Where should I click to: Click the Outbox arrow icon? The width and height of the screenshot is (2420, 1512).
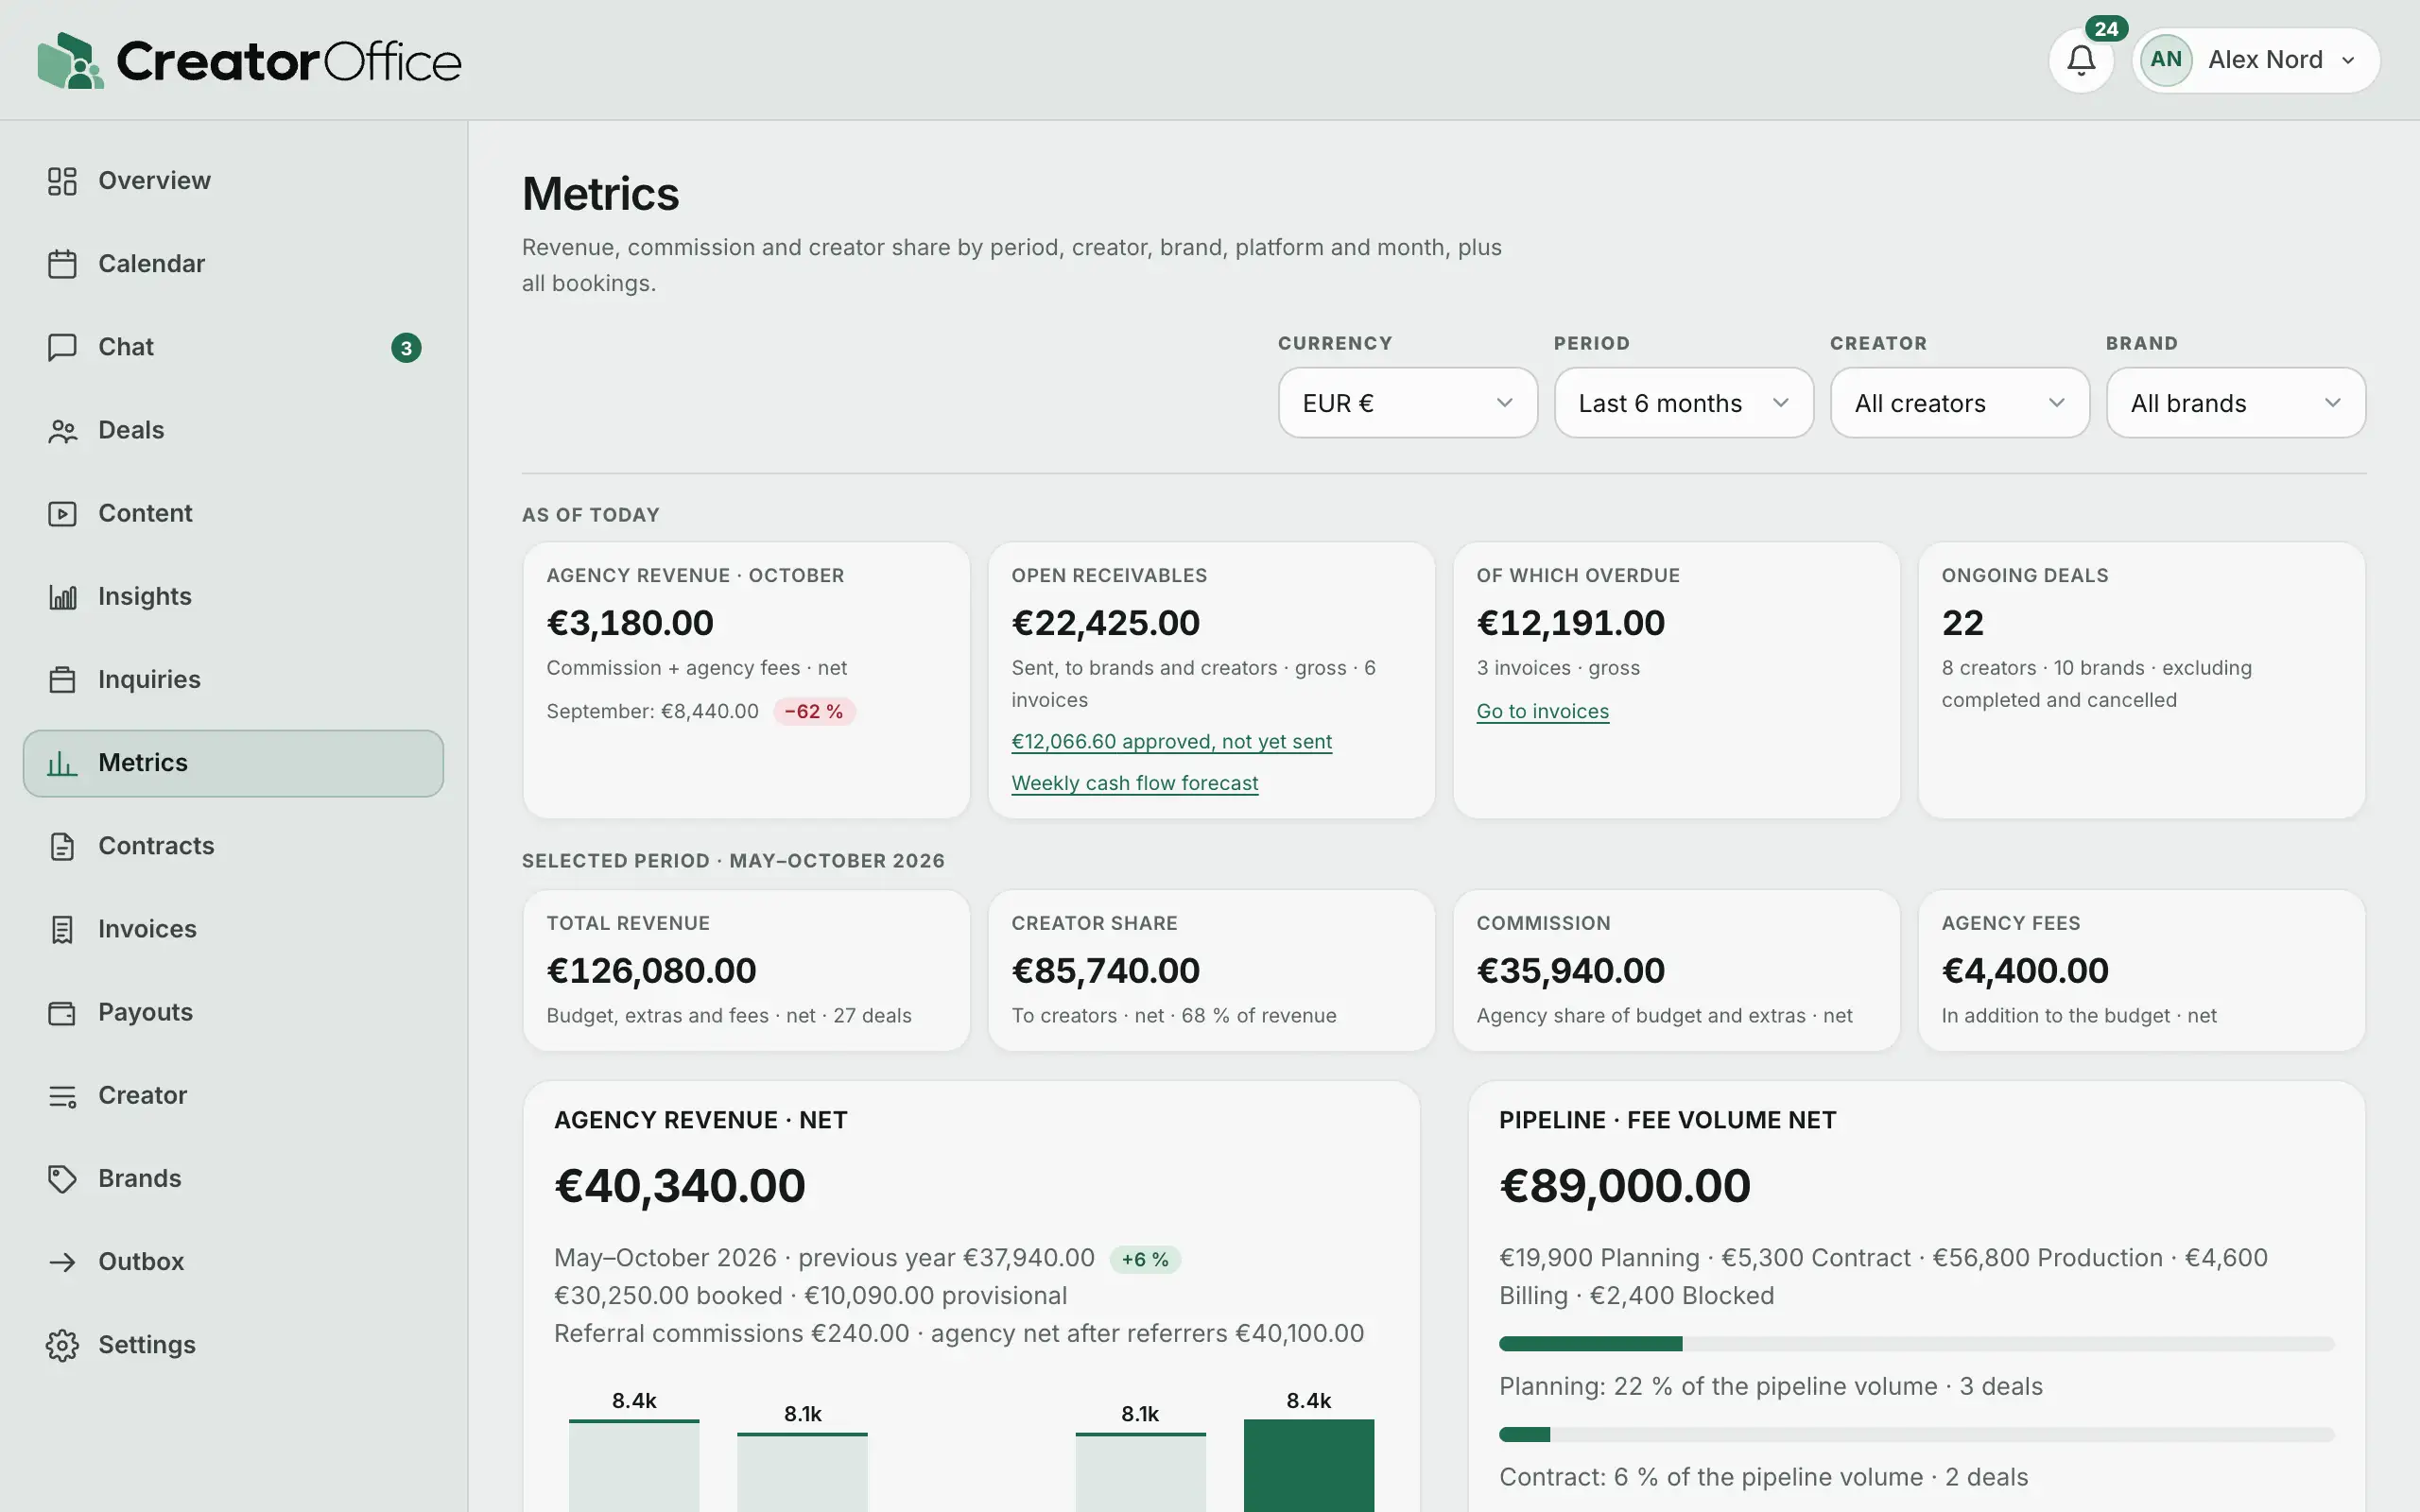(x=62, y=1262)
